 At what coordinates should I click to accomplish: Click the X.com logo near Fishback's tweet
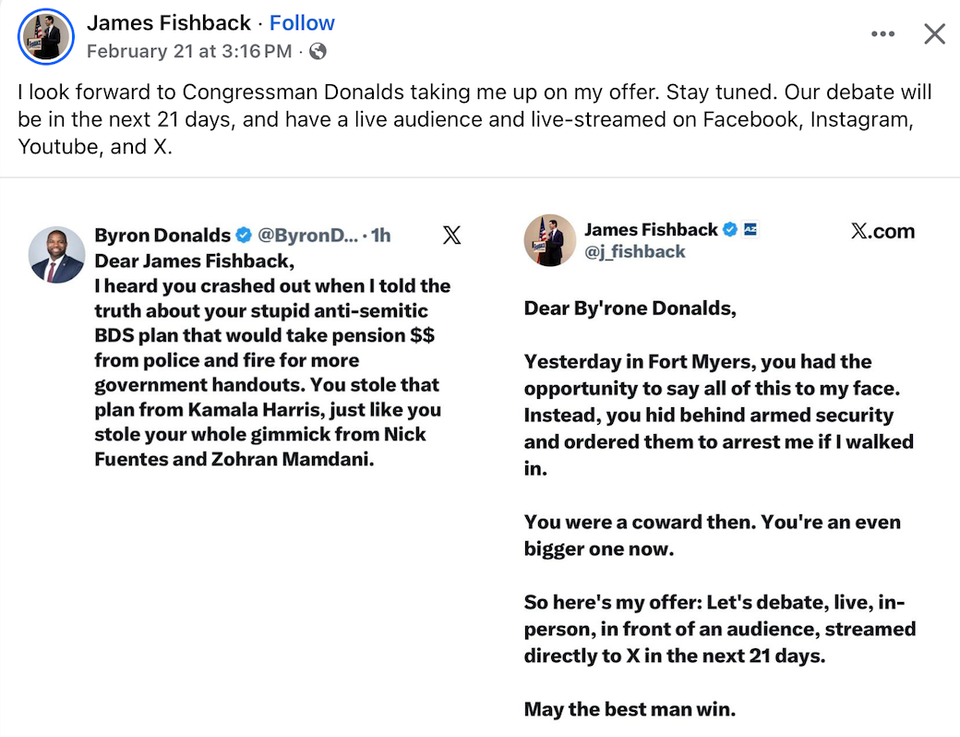click(x=882, y=231)
